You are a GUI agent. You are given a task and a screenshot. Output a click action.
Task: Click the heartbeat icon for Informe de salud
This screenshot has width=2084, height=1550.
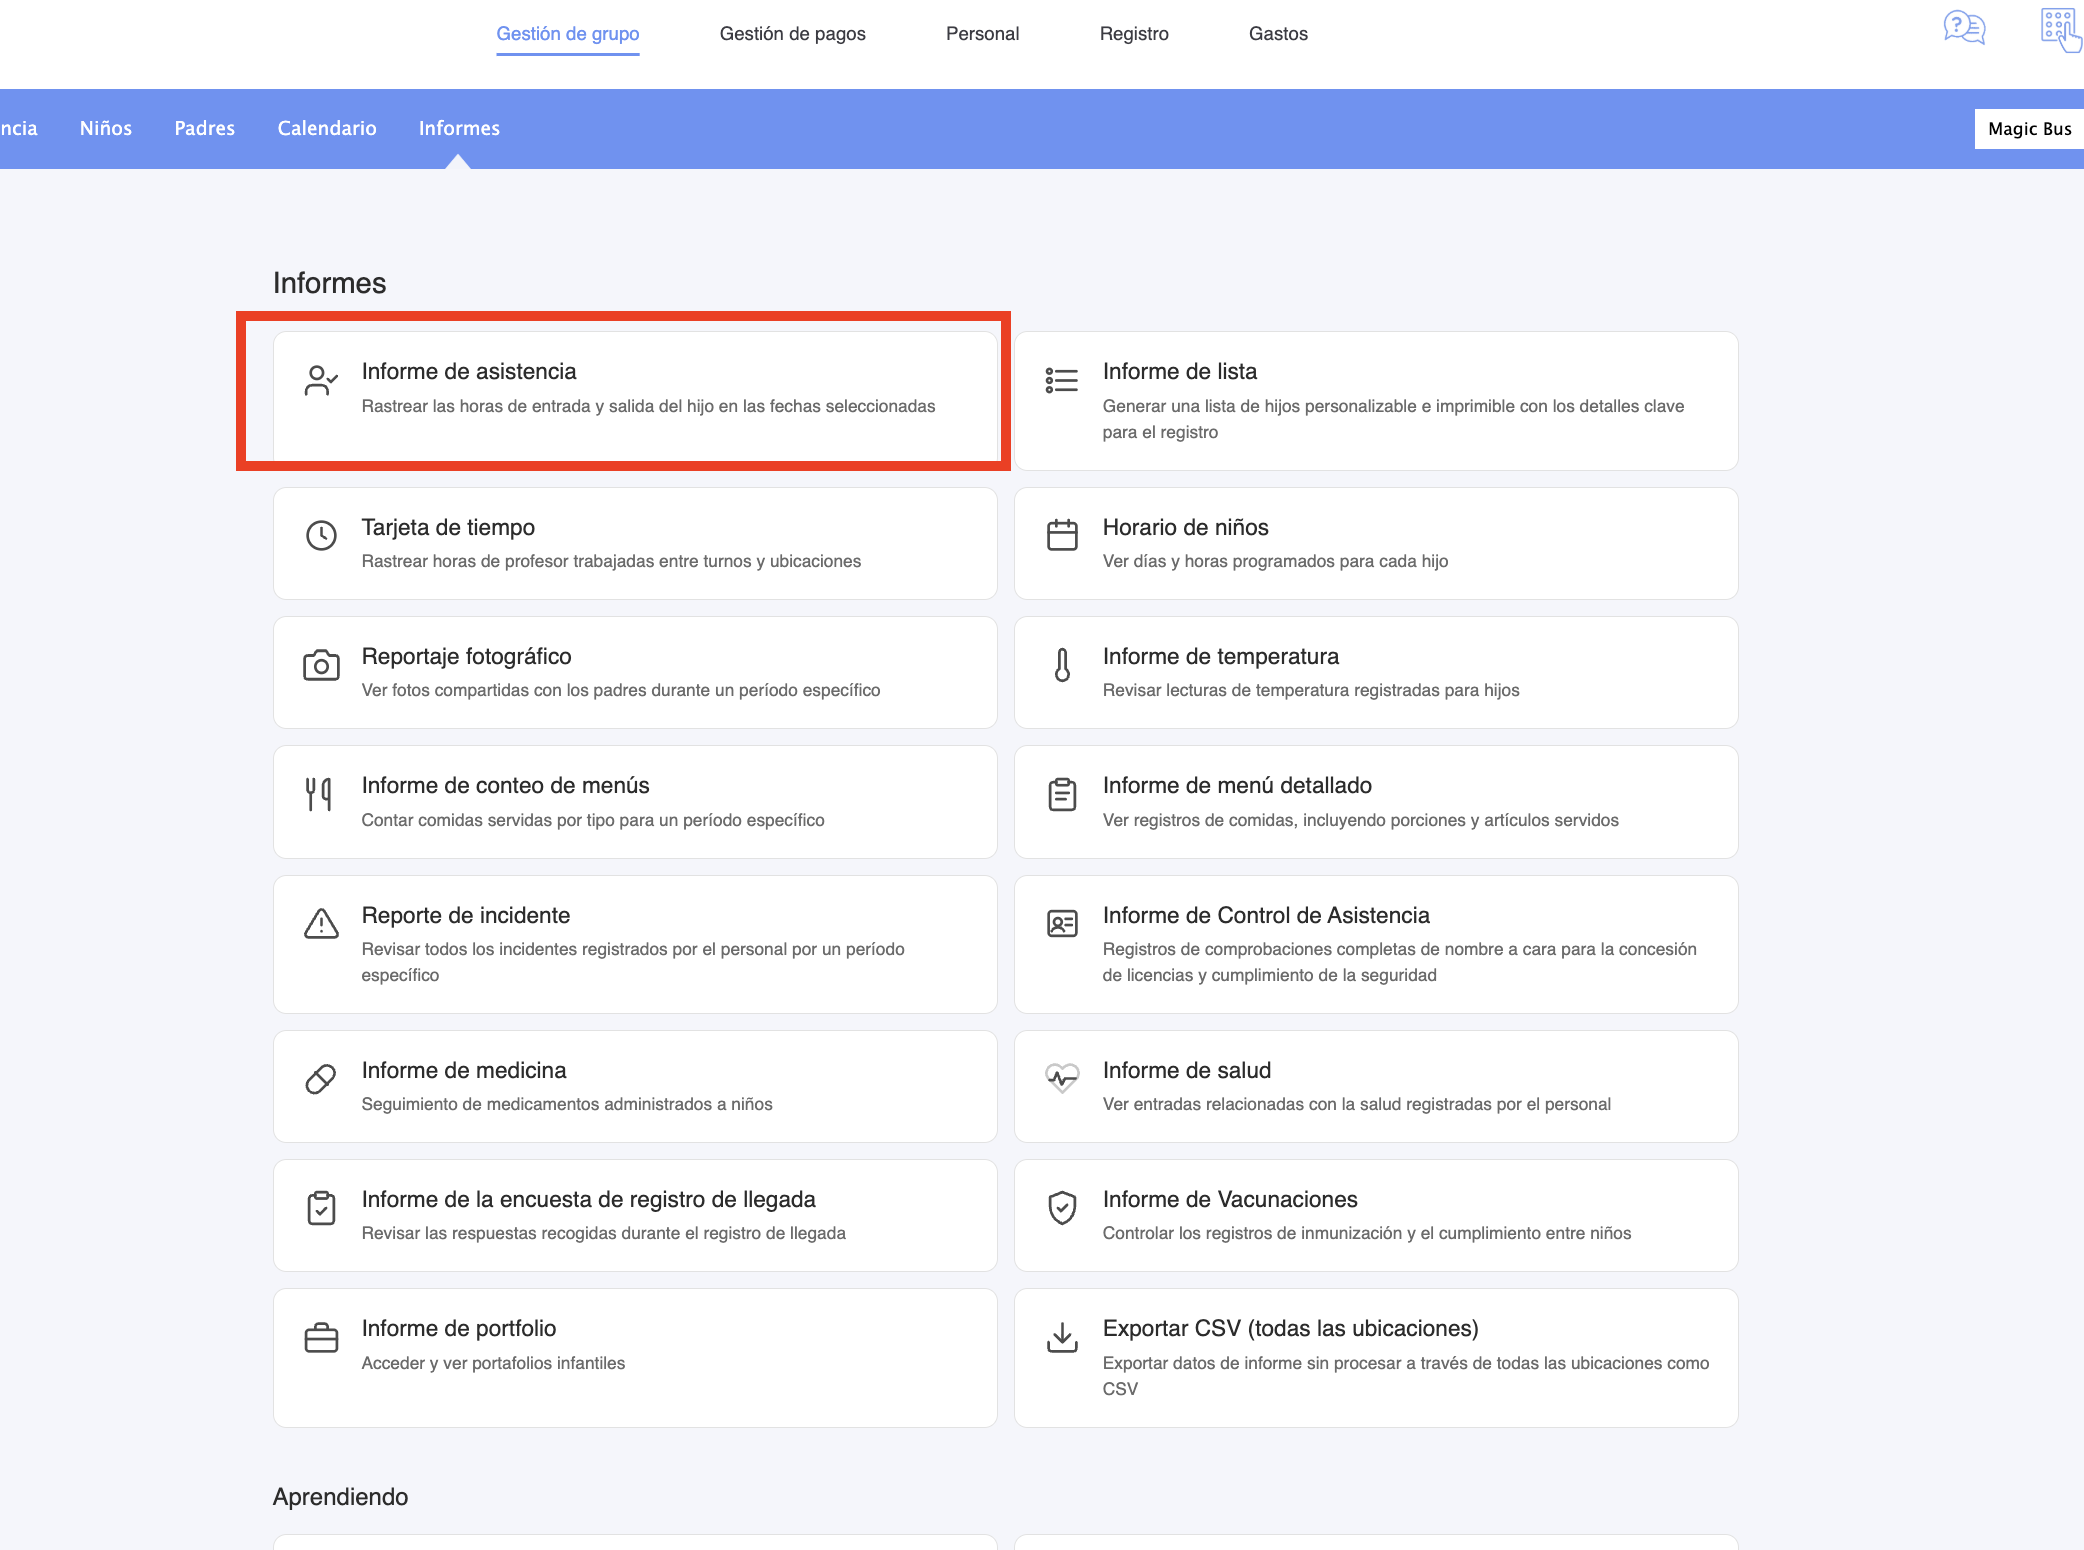coord(1061,1078)
